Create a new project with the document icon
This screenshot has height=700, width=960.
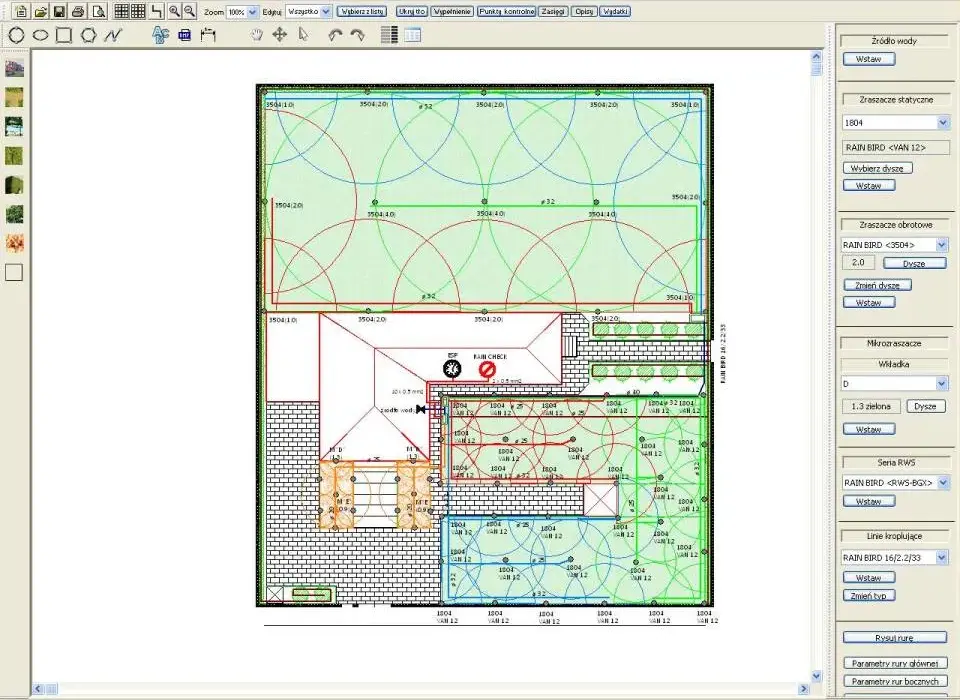21,11
